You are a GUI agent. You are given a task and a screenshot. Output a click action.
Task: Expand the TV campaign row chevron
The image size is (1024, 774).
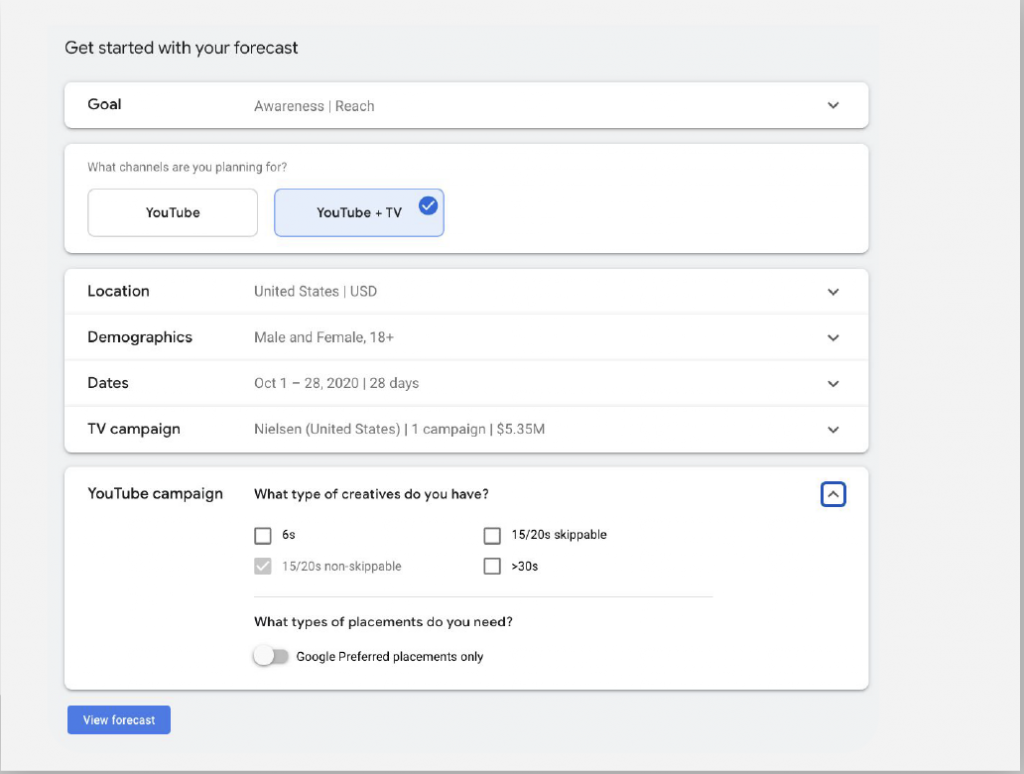(833, 430)
